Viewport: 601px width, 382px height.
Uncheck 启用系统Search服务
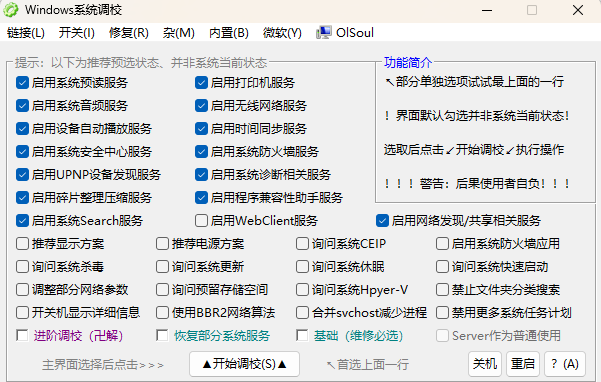click(22, 221)
